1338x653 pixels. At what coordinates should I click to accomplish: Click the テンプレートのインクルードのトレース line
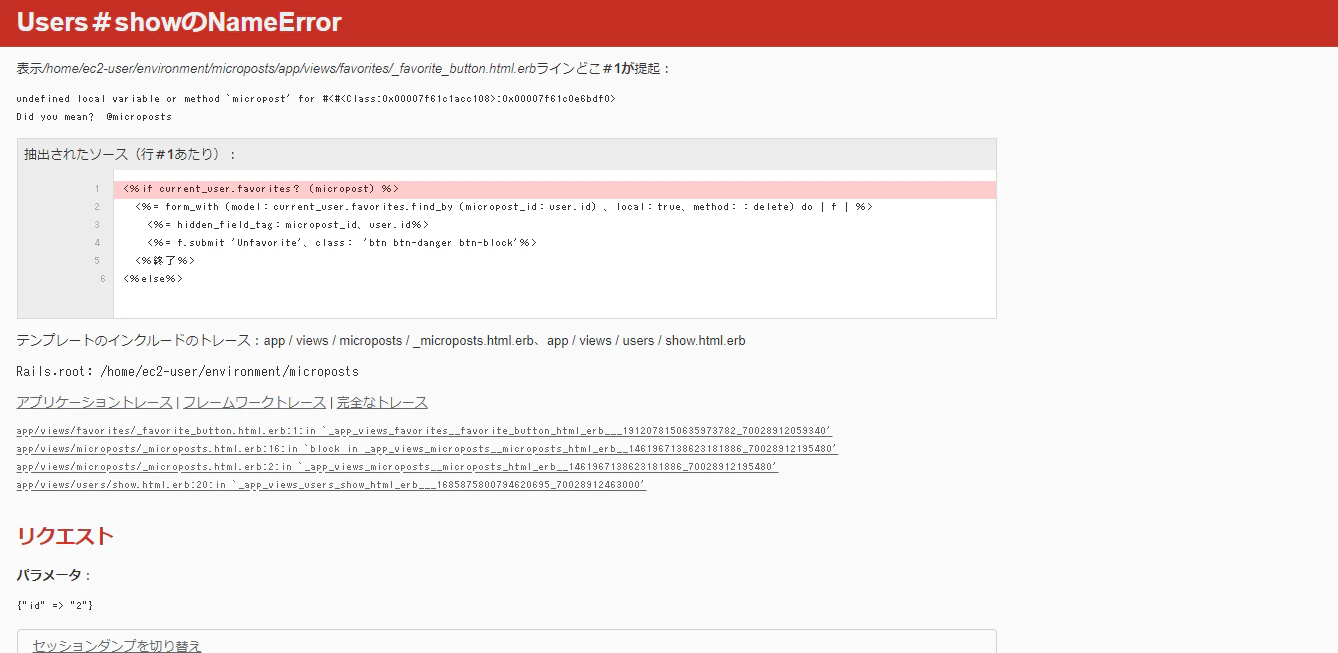pos(381,340)
